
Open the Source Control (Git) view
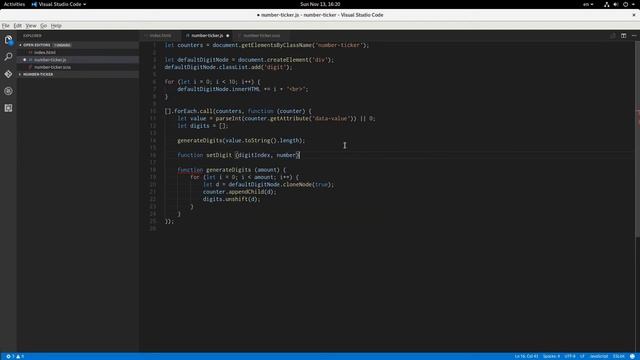(x=8, y=74)
